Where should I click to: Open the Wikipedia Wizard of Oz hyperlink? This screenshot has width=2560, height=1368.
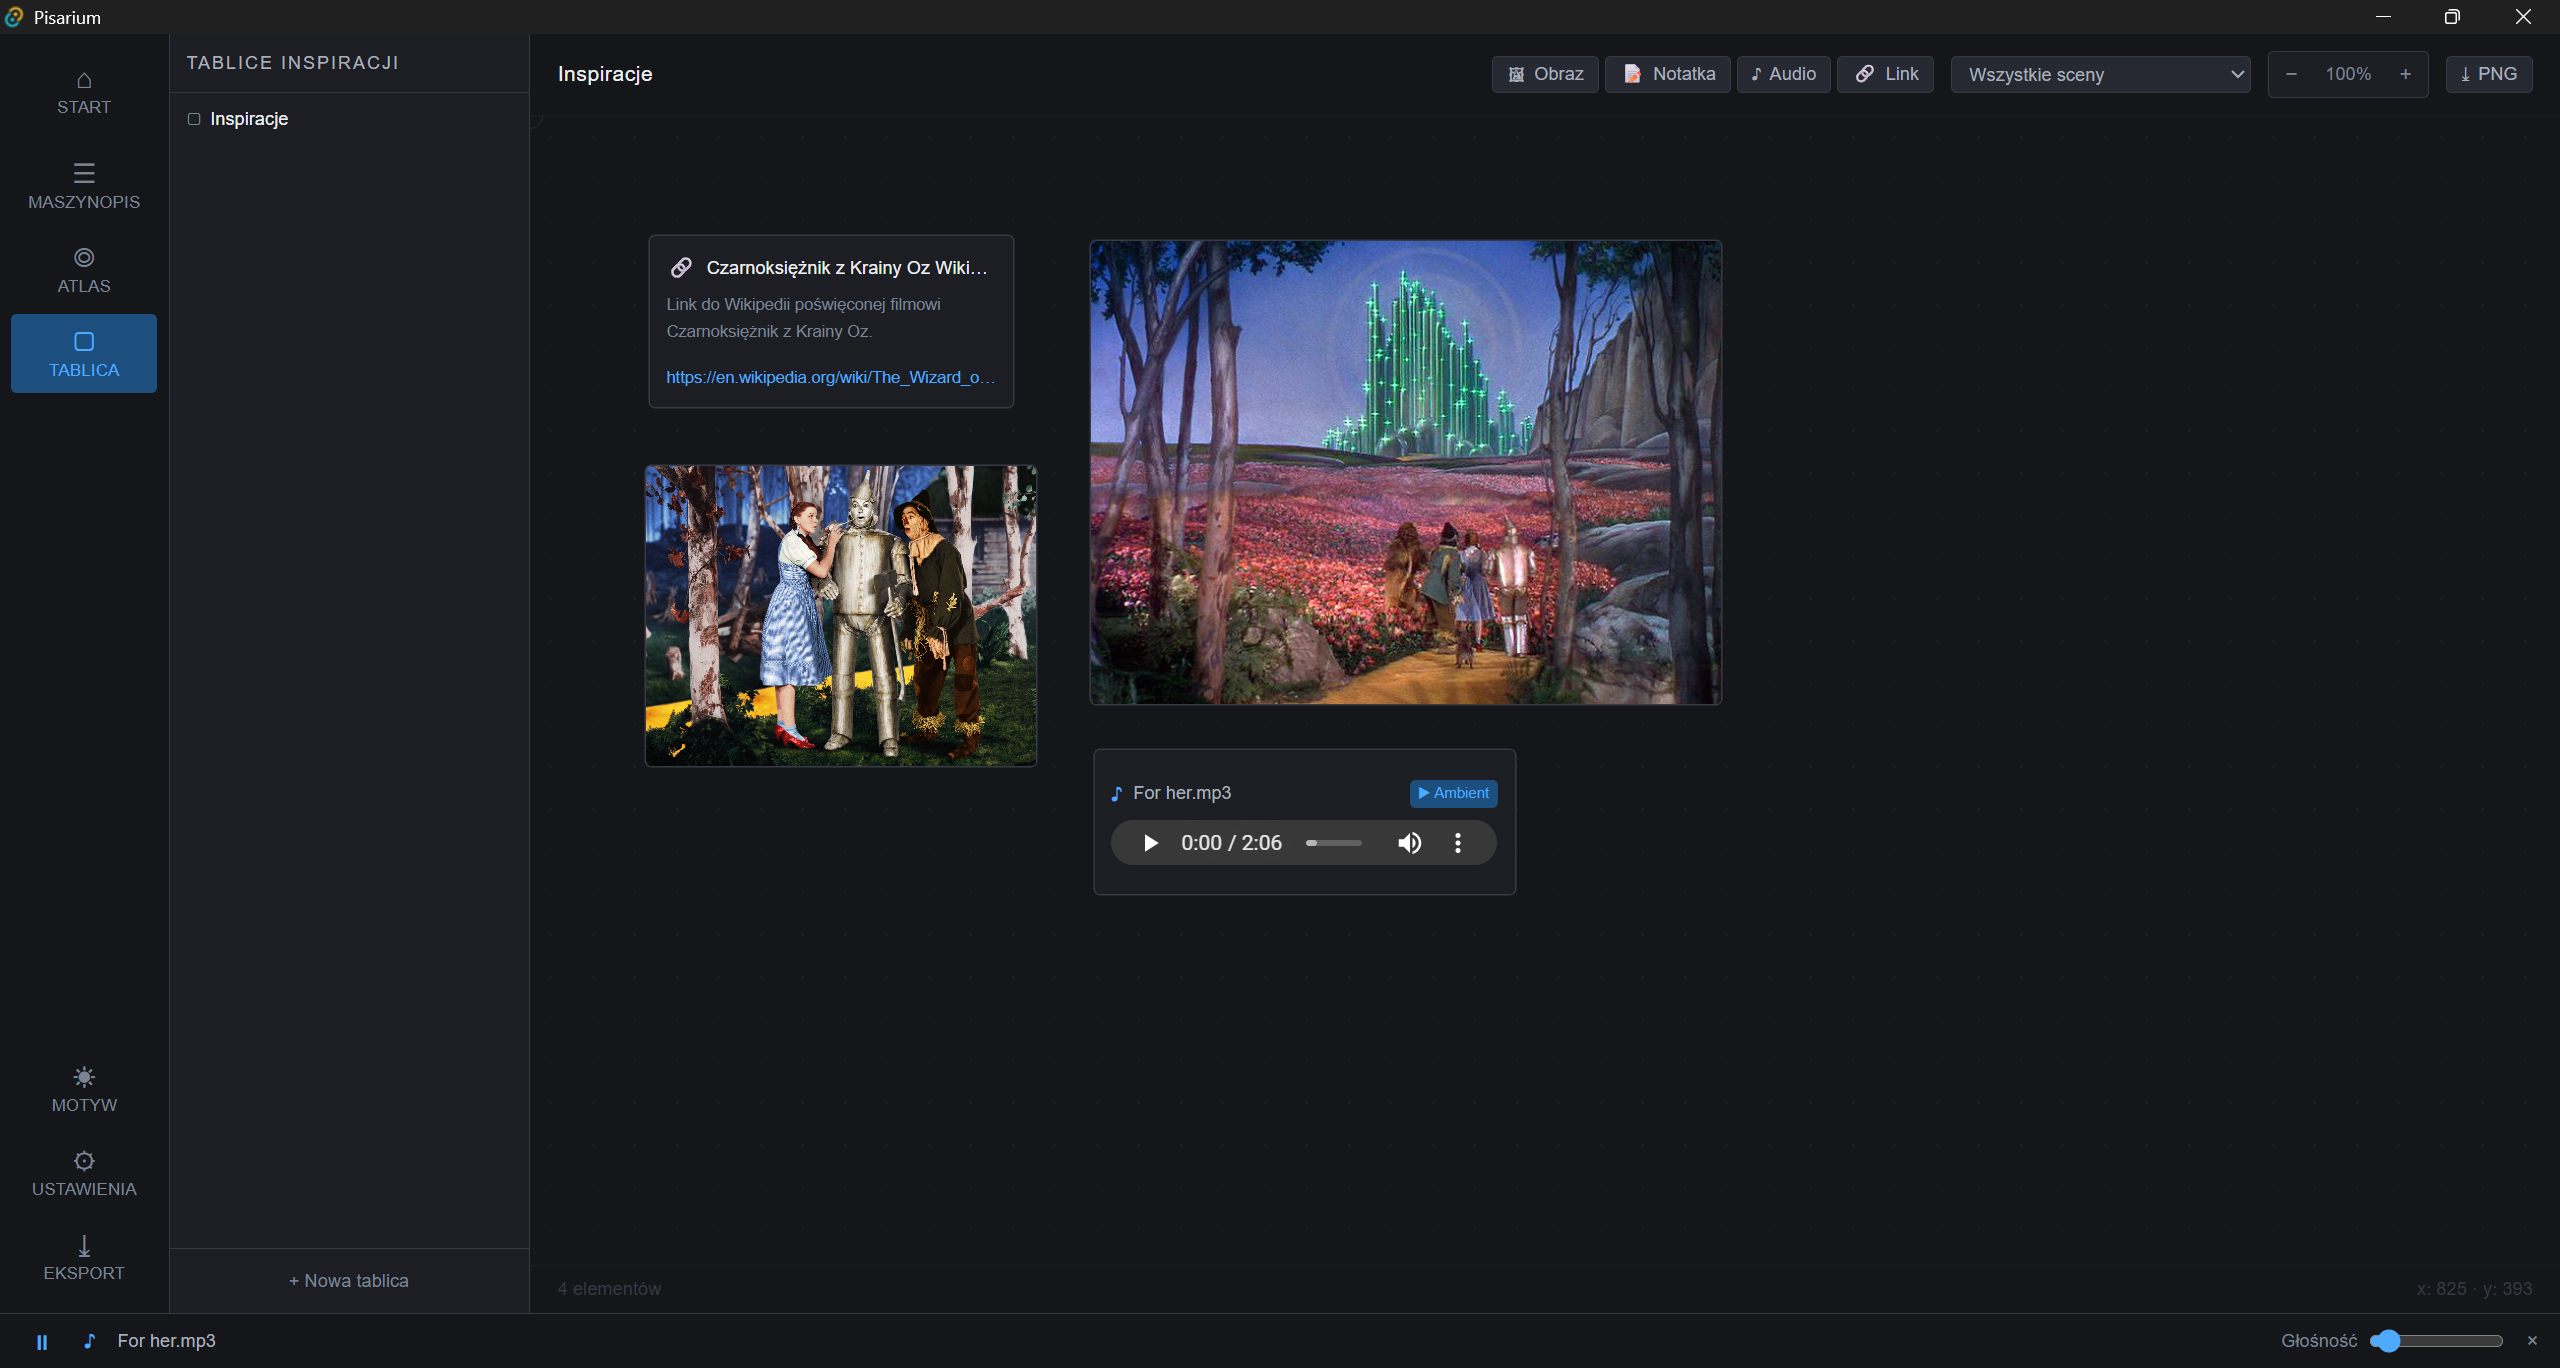830,377
